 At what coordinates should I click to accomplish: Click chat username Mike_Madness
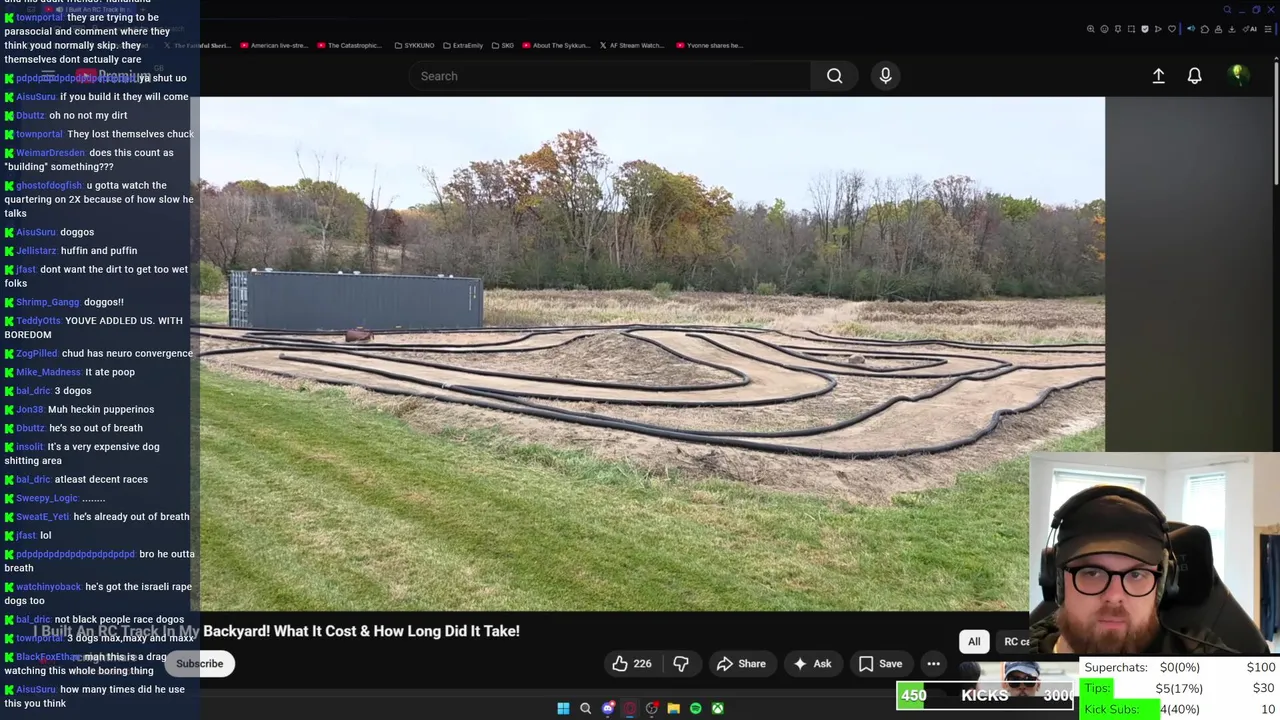[x=48, y=372]
